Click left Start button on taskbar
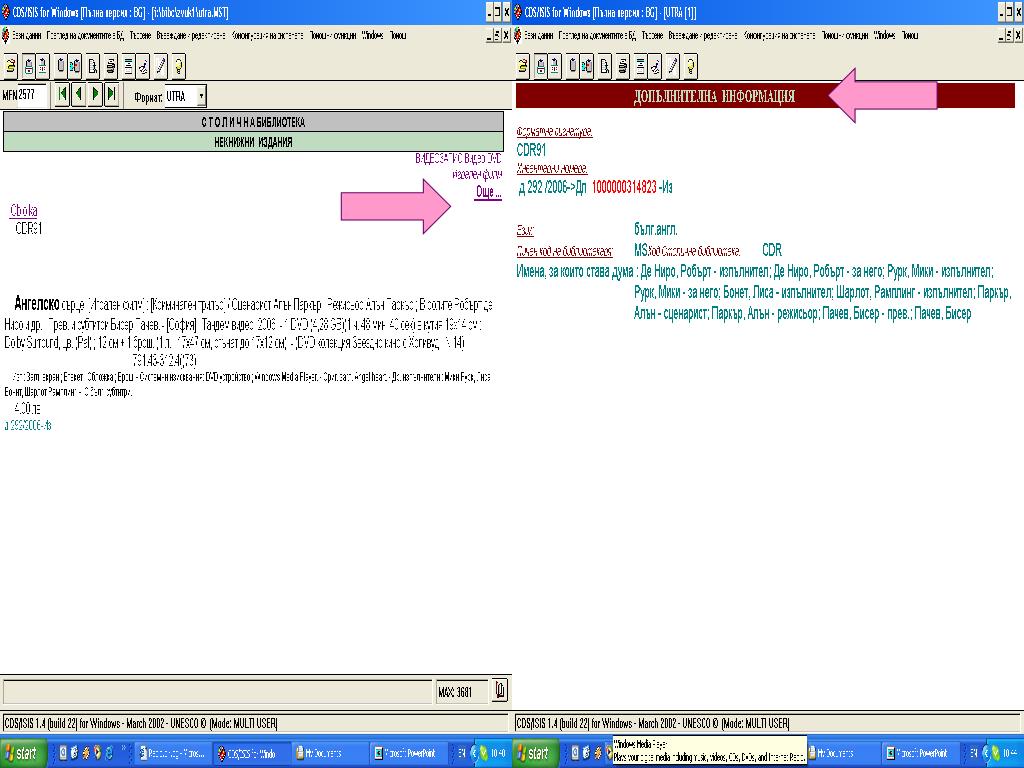1024x768 pixels. tap(24, 754)
